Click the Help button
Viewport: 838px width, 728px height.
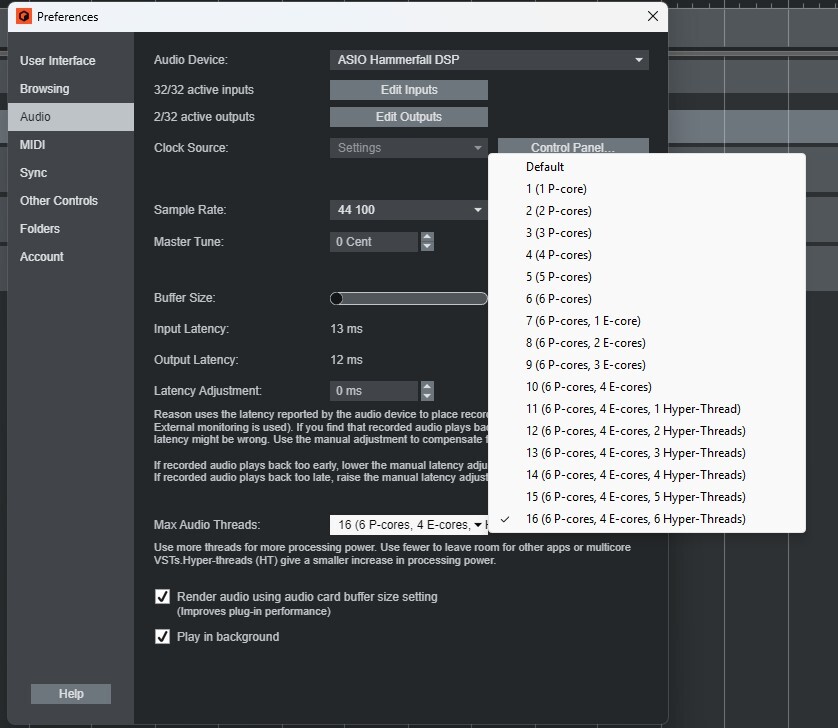click(70, 693)
